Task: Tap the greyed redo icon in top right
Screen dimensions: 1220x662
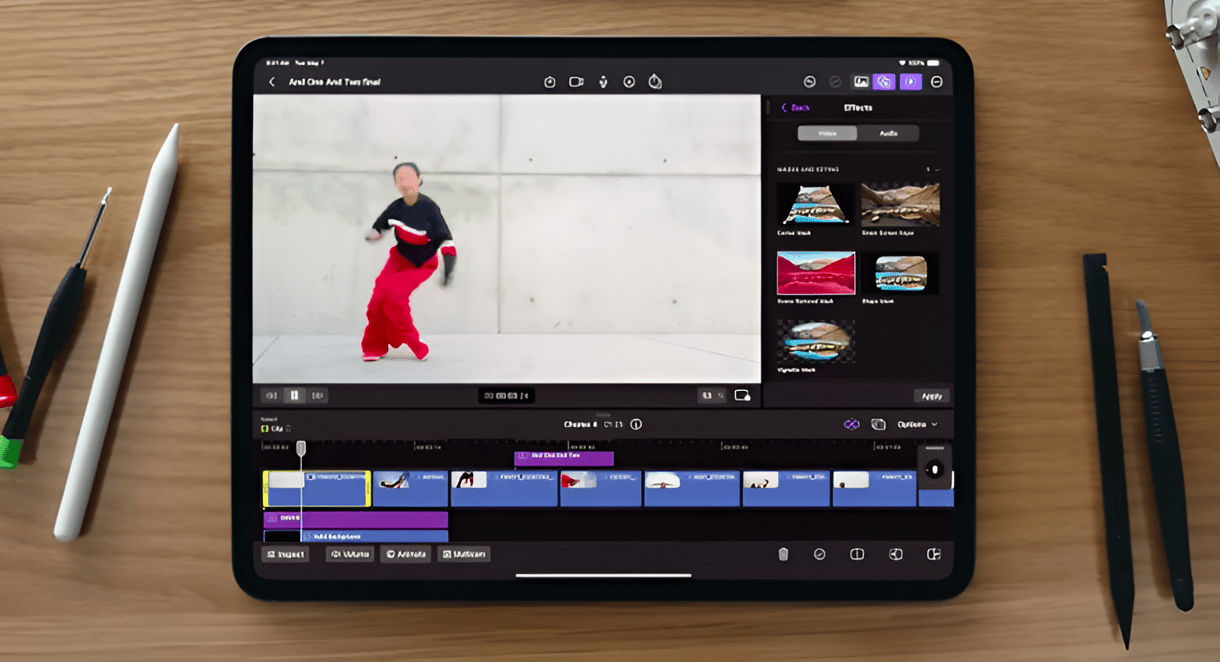Action: (x=835, y=82)
